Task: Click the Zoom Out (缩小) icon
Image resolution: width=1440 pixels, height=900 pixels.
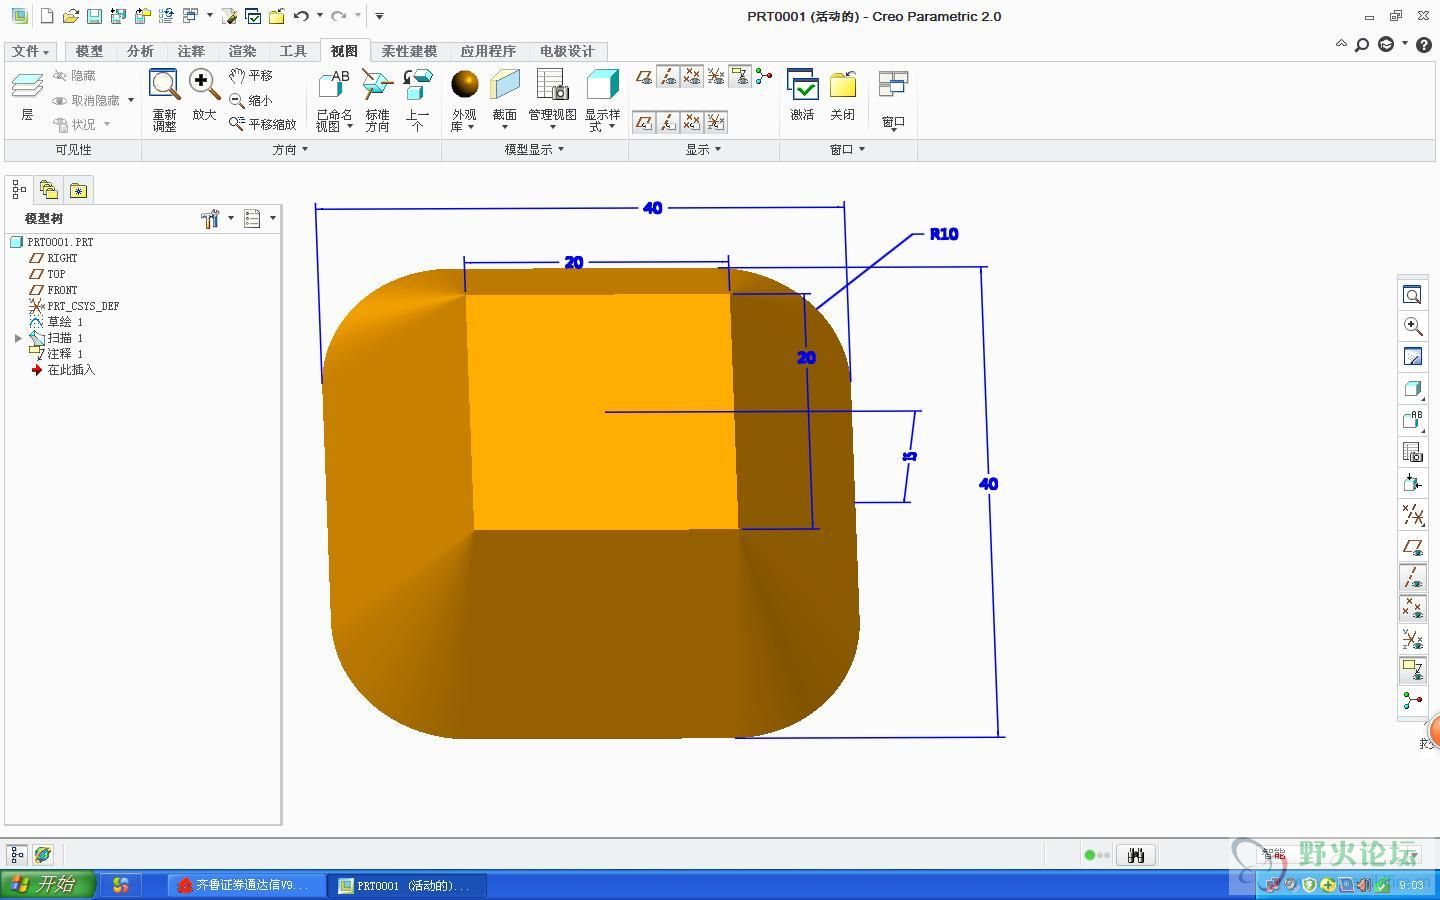Action: click(250, 100)
